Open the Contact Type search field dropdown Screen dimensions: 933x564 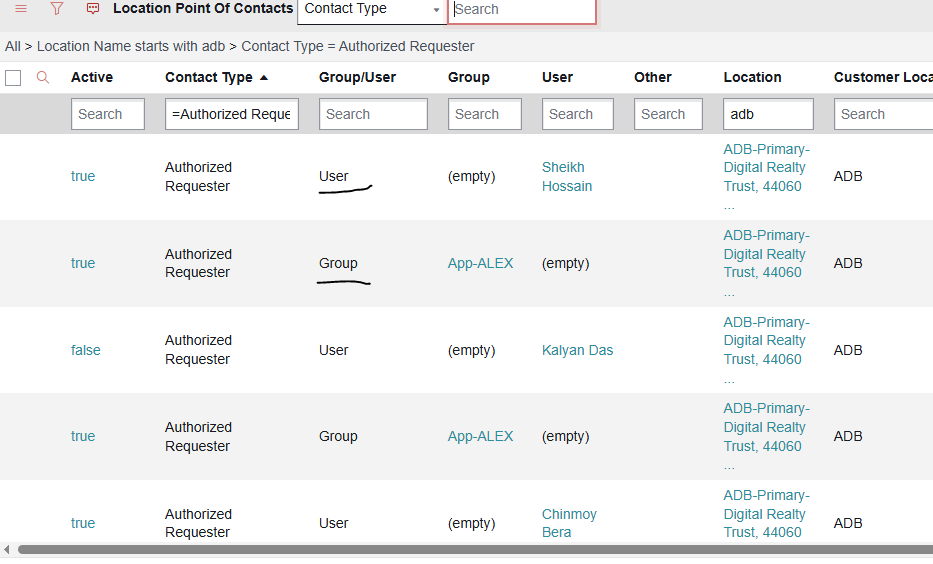tap(371, 10)
